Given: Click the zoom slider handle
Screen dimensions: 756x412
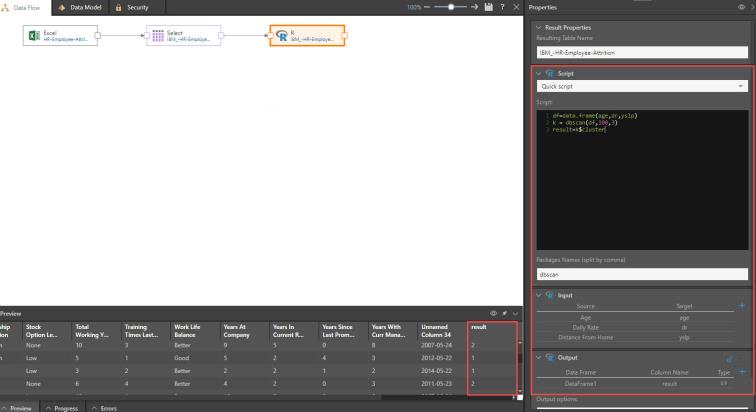Looking at the screenshot, I should [x=451, y=7].
